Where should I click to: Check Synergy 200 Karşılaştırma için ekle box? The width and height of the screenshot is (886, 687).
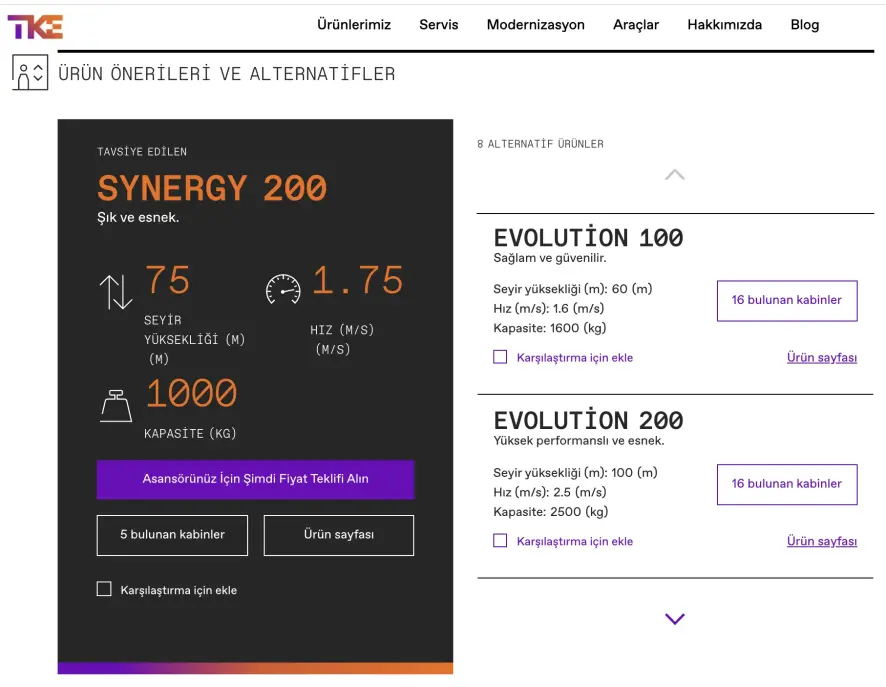pyautogui.click(x=104, y=589)
